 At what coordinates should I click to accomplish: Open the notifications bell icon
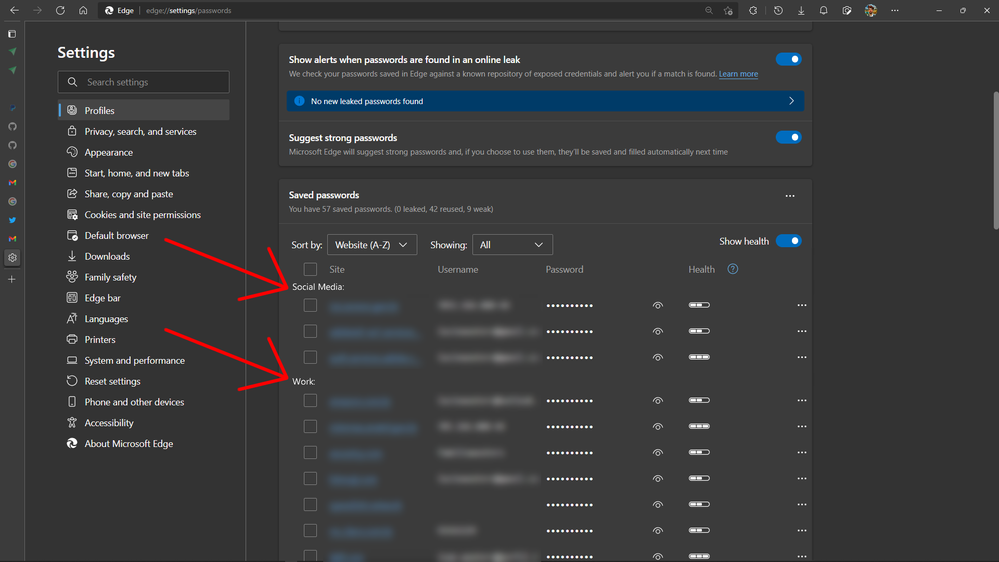(824, 10)
